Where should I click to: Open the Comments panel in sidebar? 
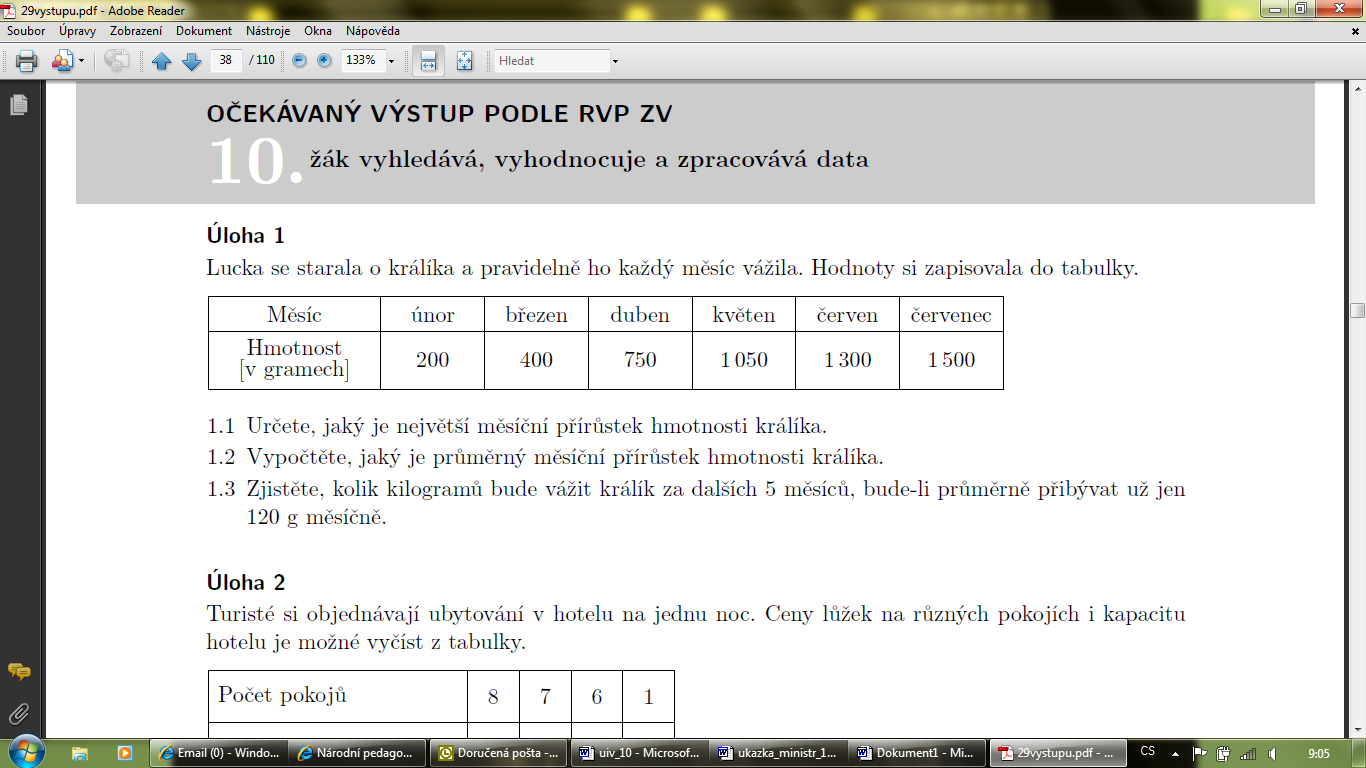[x=18, y=671]
